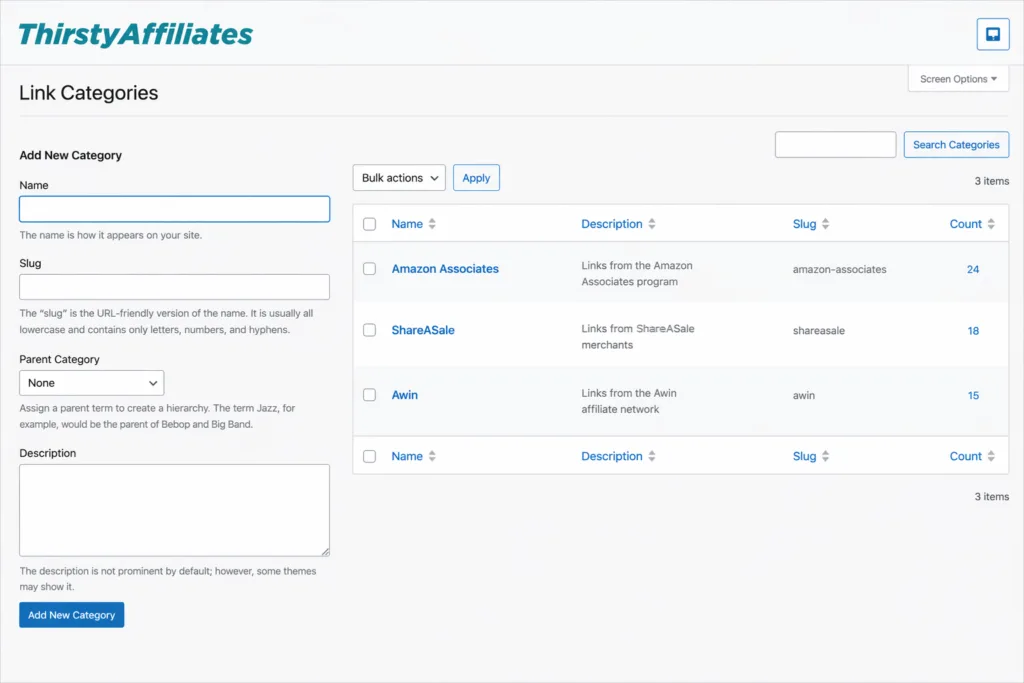
Task: Click sort arrows beside bottom Description footer
Action: [x=652, y=456]
